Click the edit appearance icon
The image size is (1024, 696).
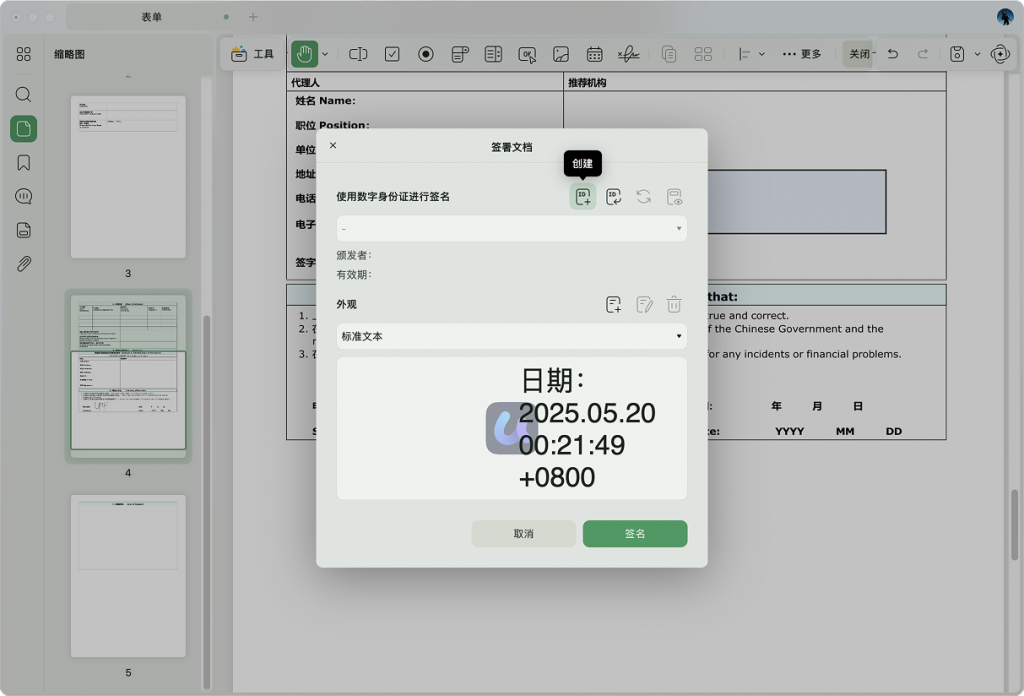(644, 304)
